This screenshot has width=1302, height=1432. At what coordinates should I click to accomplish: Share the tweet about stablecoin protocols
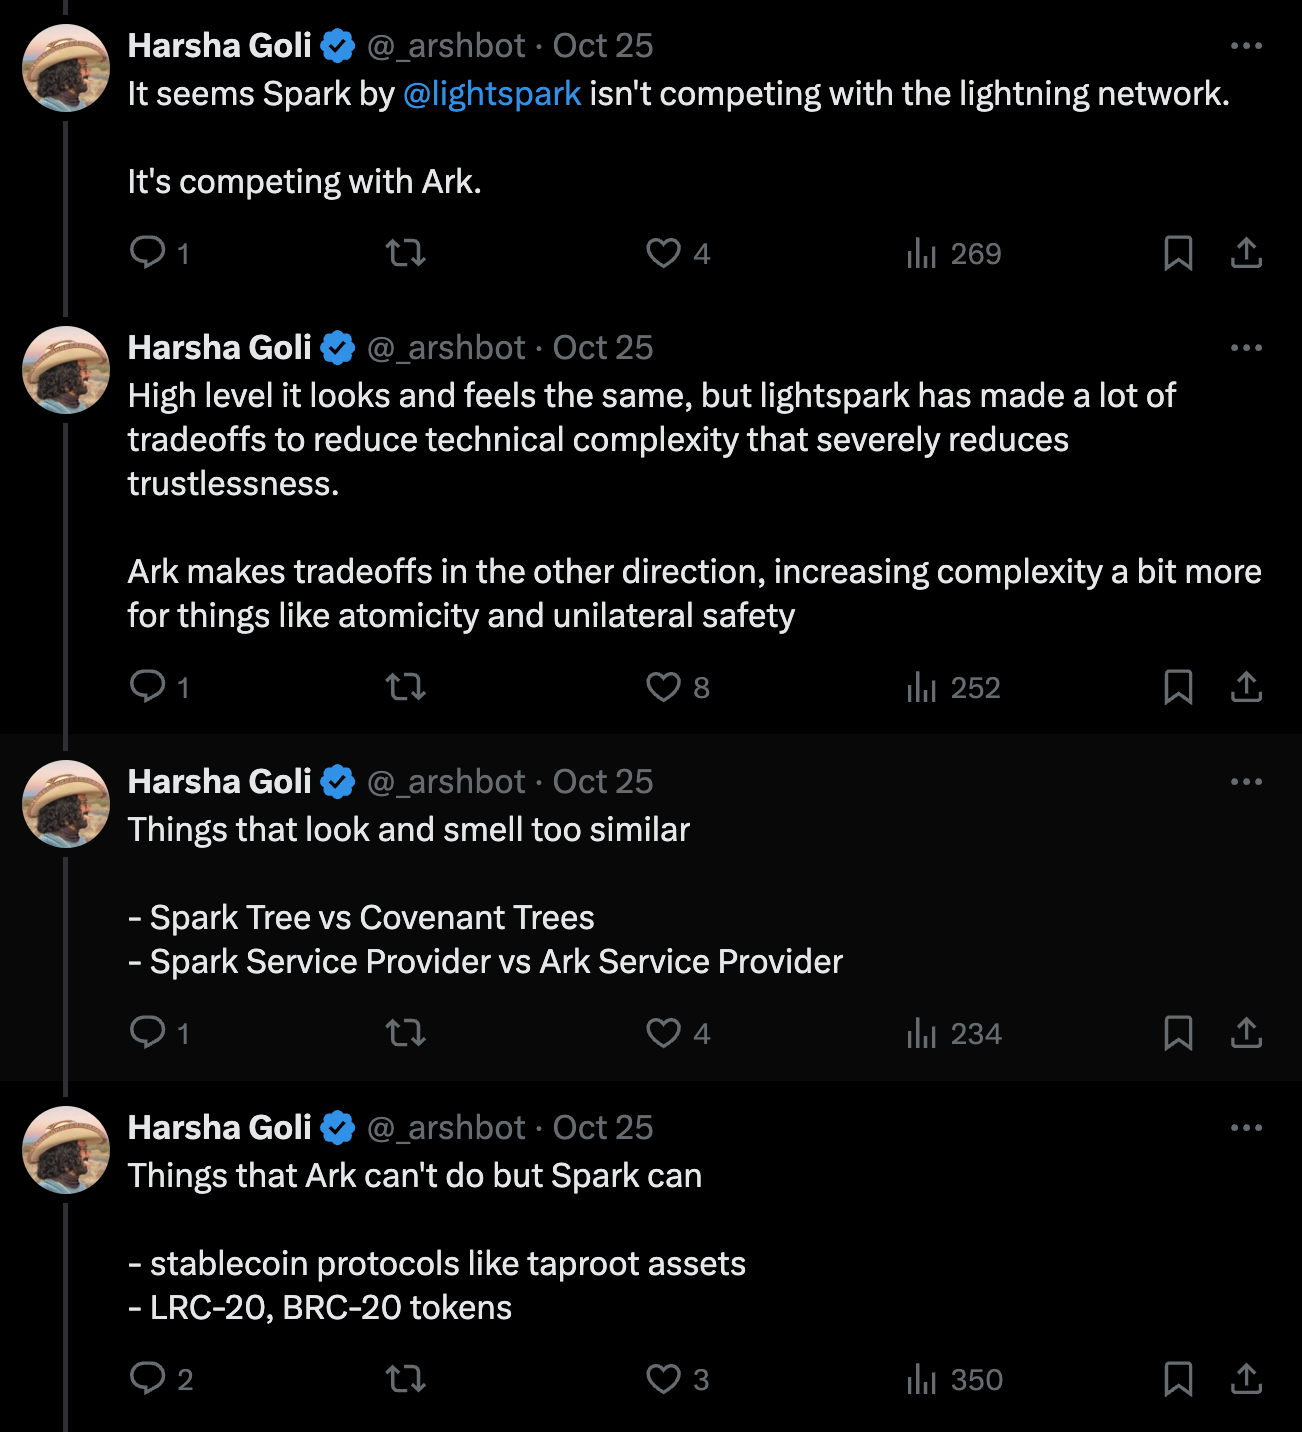click(x=1246, y=1379)
